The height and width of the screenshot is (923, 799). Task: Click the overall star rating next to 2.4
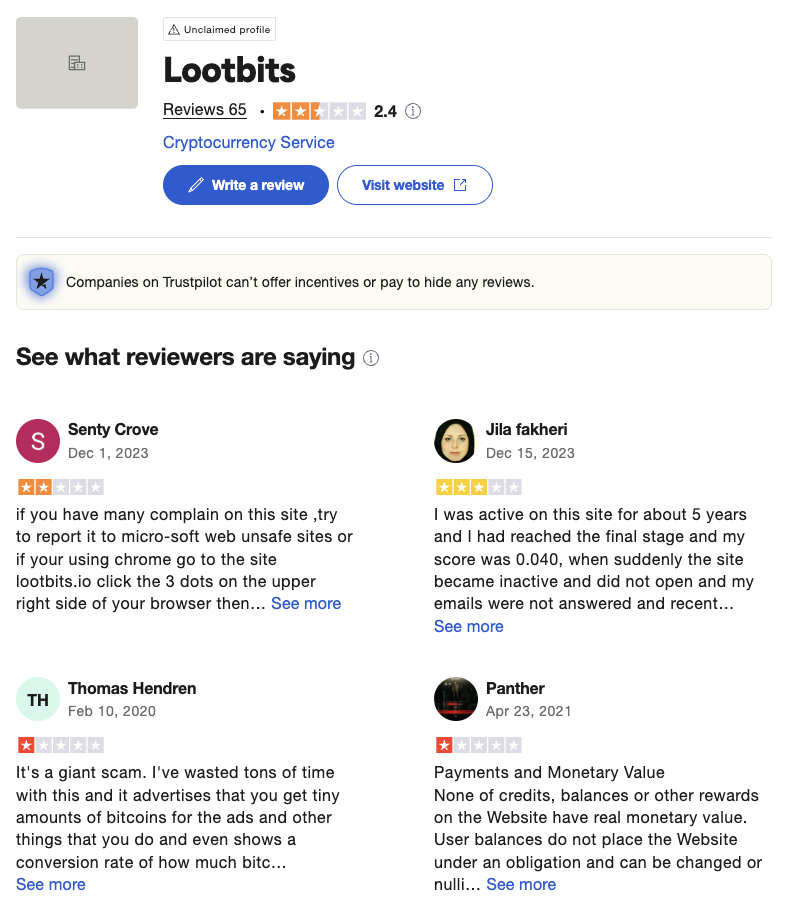[x=319, y=111]
